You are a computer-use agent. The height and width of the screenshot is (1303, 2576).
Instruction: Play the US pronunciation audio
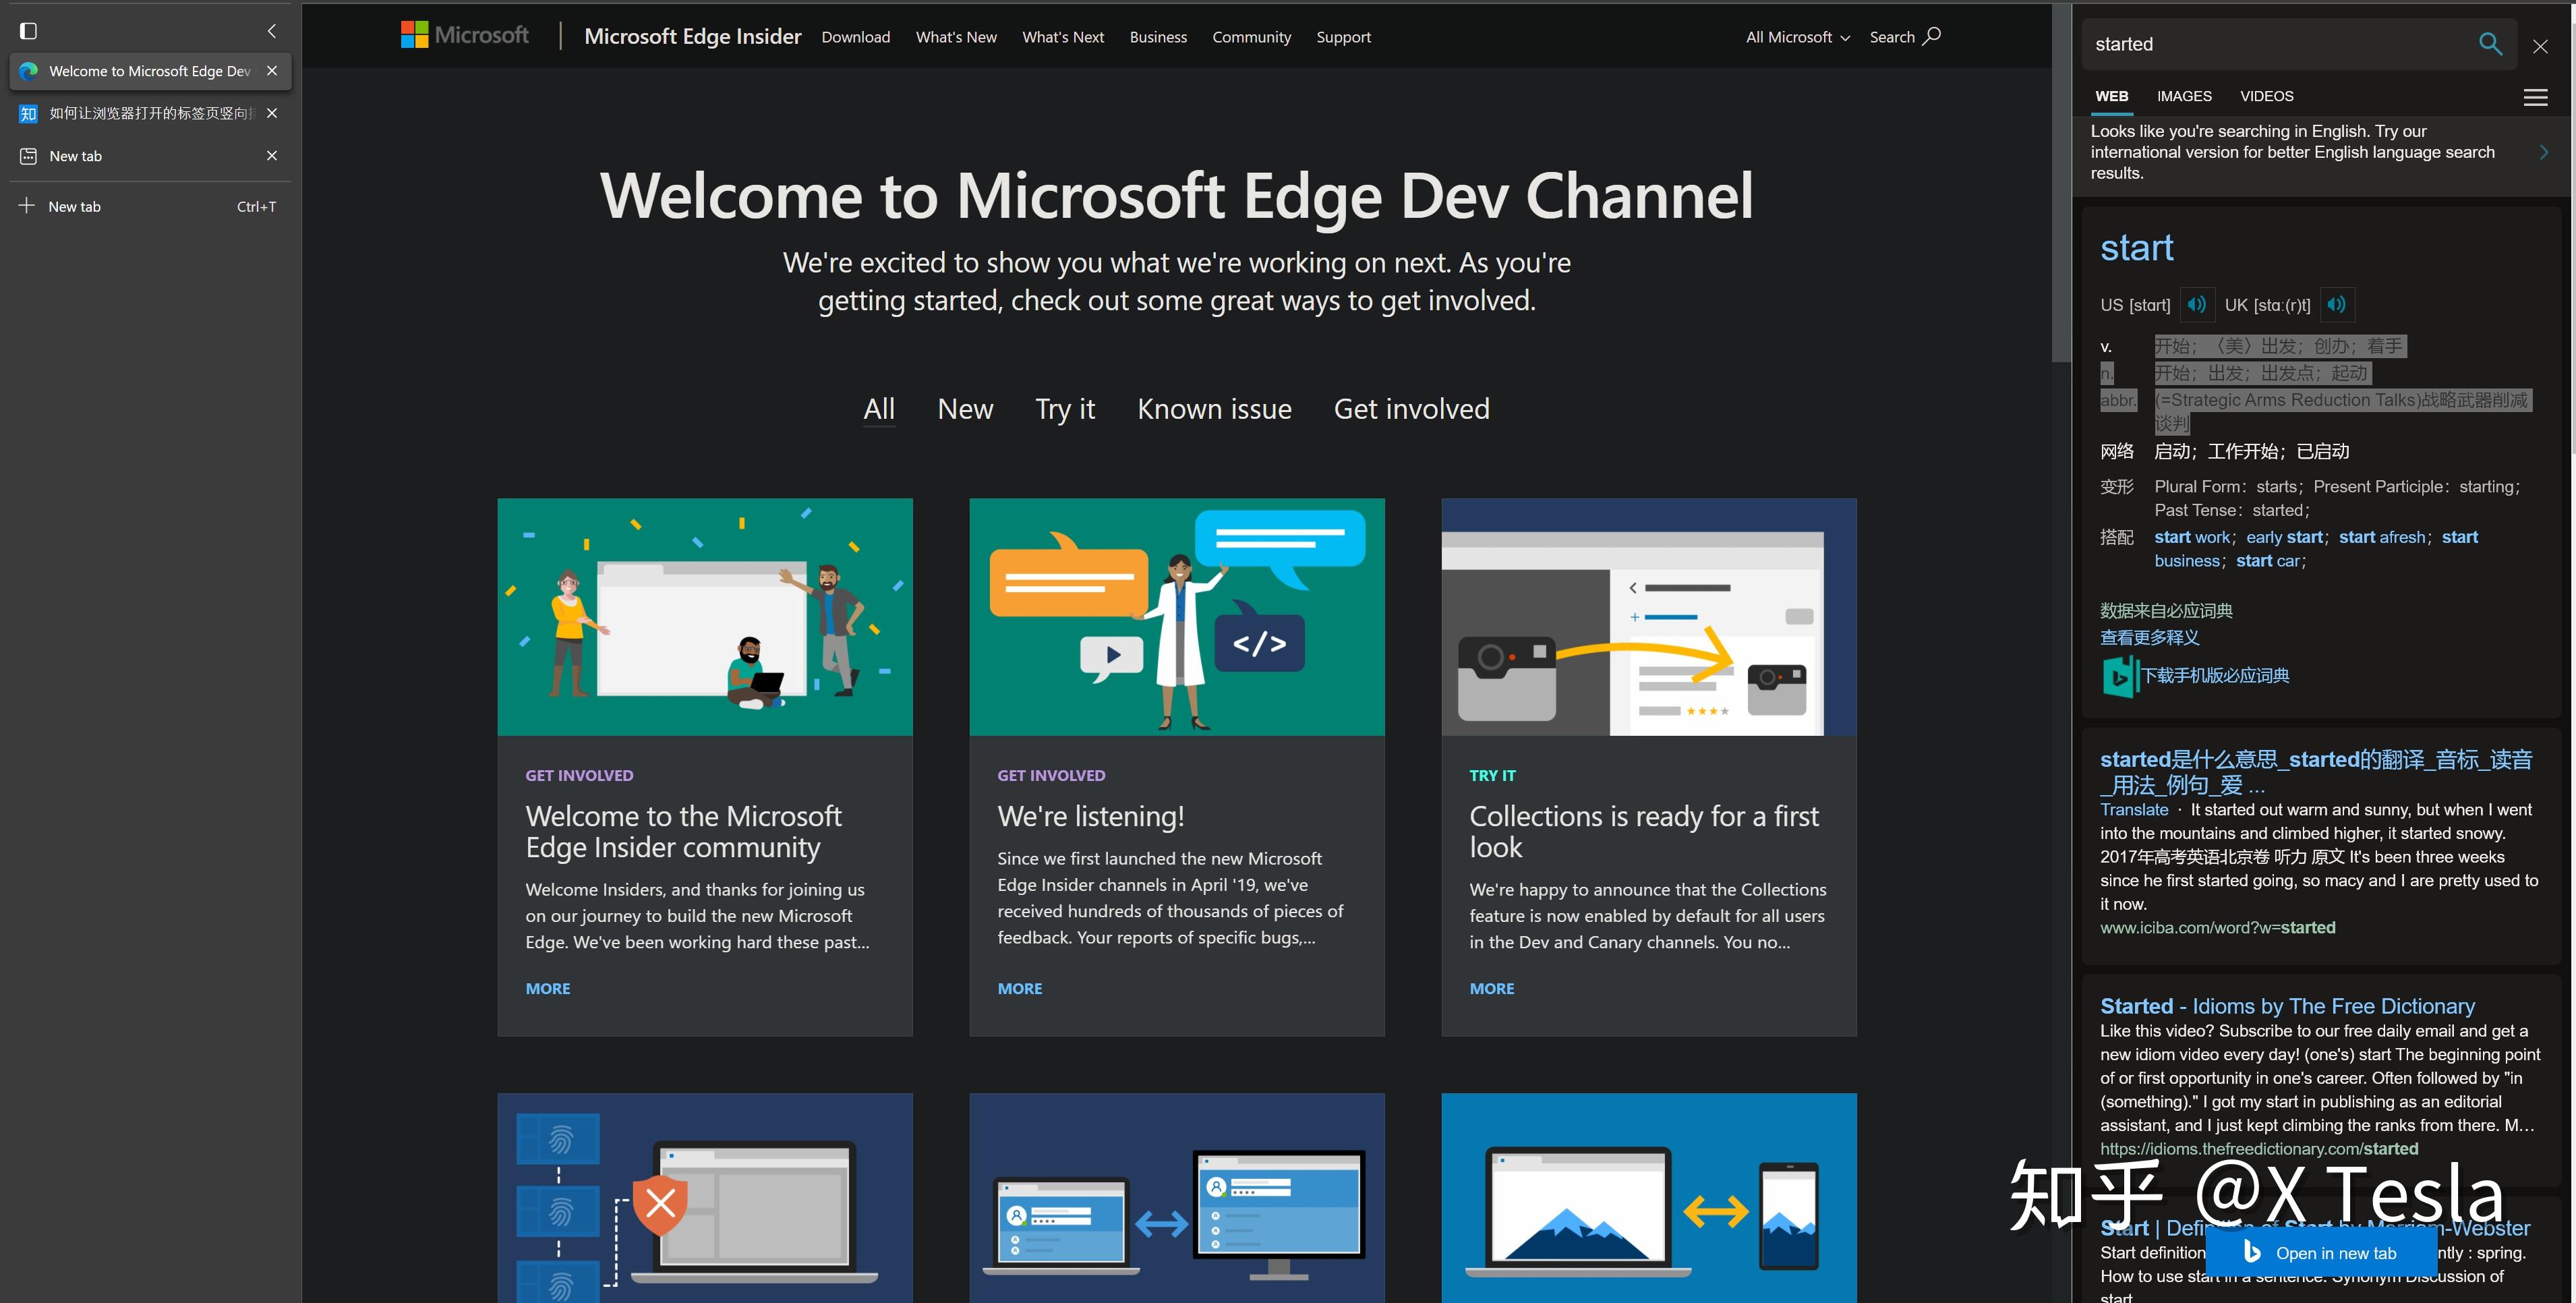(2196, 305)
